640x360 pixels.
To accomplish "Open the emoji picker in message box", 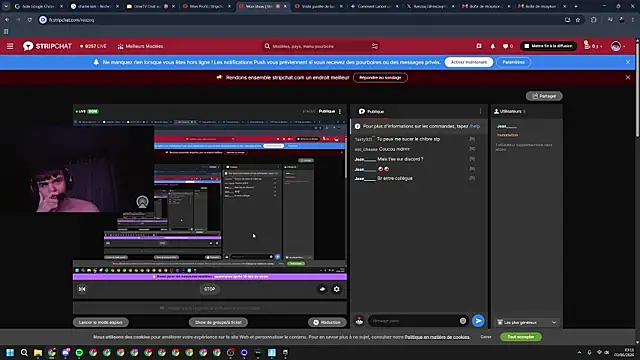I will pyautogui.click(x=463, y=321).
